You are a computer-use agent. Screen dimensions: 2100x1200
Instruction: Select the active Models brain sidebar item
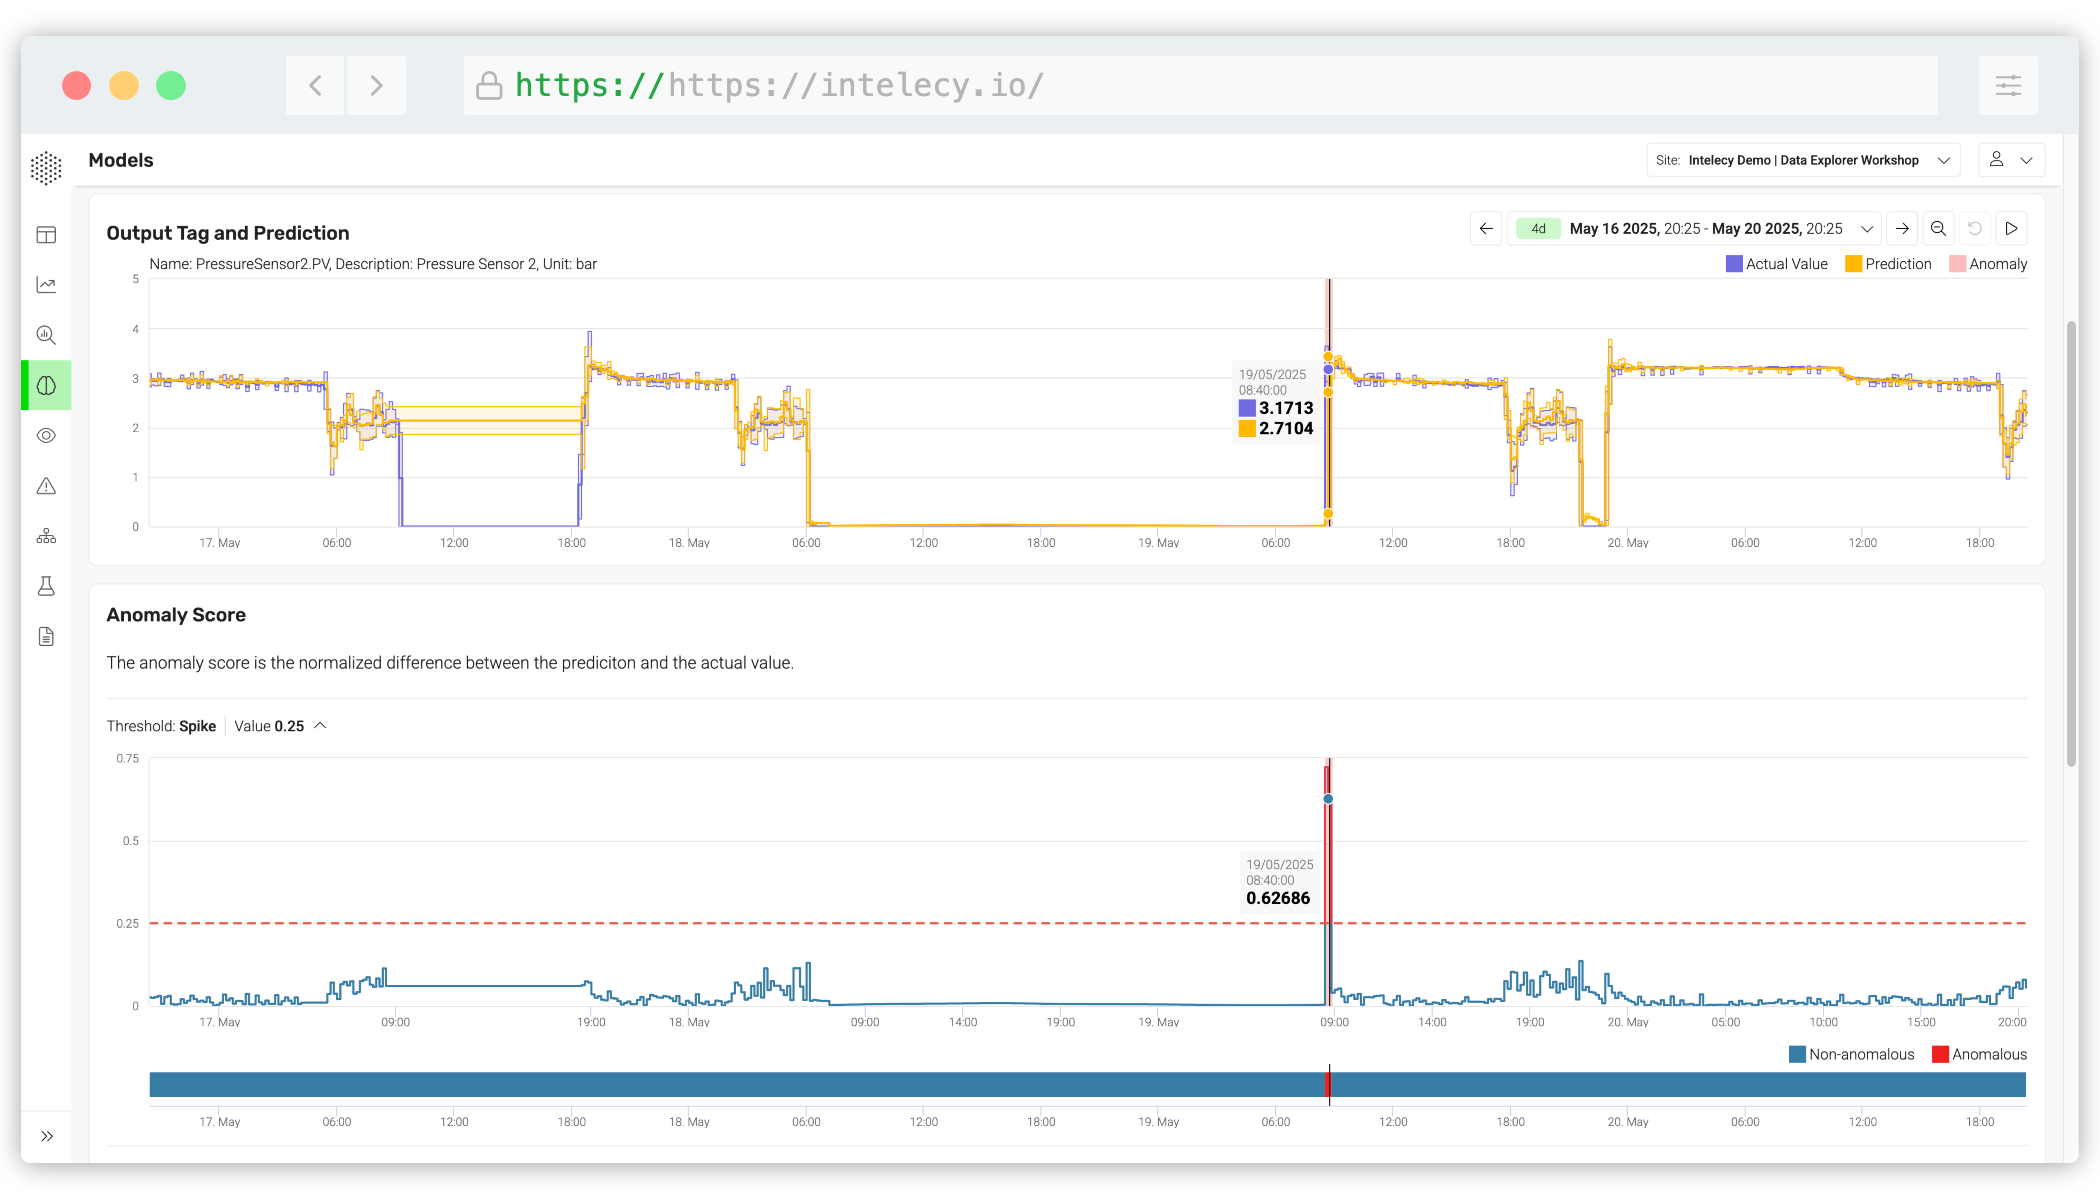pyautogui.click(x=46, y=385)
